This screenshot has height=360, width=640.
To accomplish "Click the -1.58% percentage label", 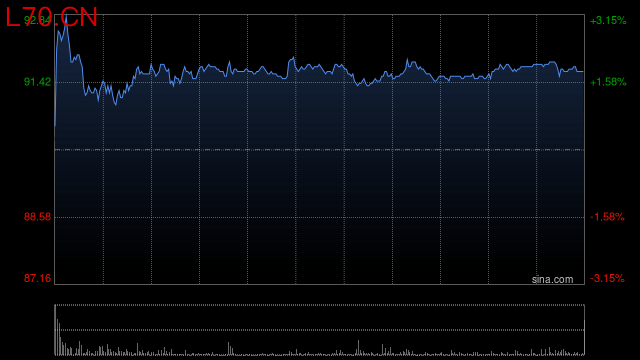I will [x=607, y=217].
